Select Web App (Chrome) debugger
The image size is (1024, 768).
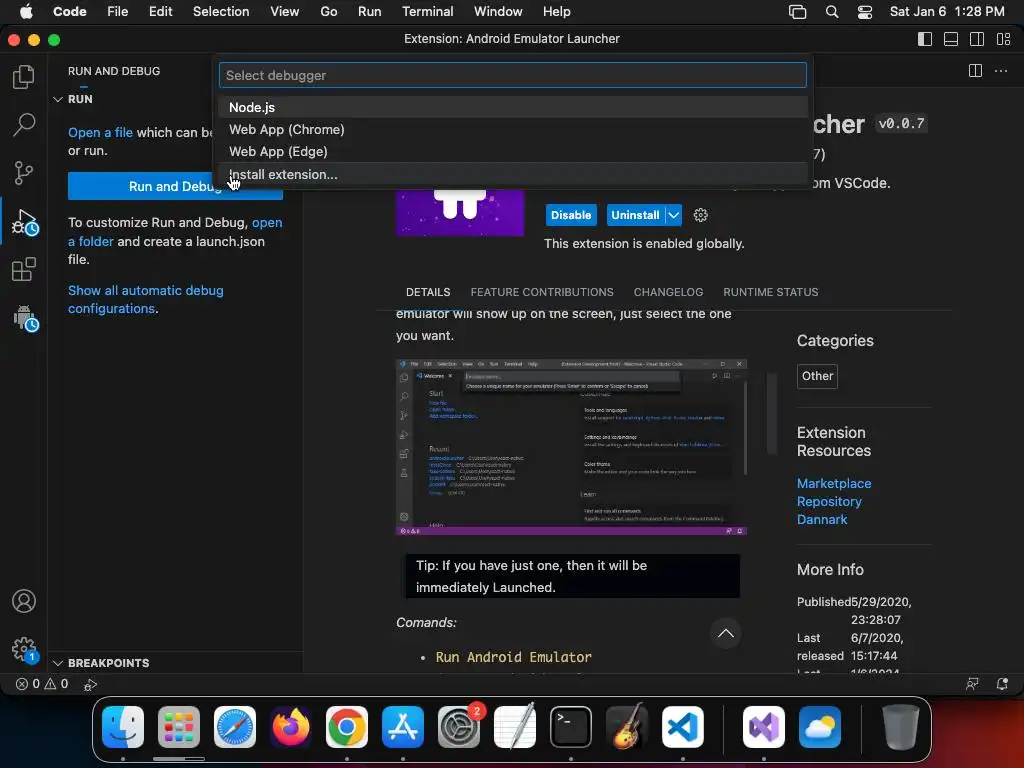click(513, 129)
